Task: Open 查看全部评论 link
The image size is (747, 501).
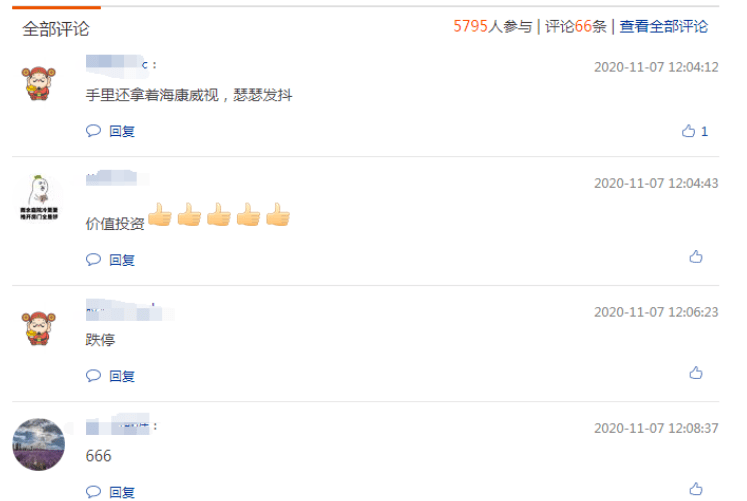Action: click(664, 27)
